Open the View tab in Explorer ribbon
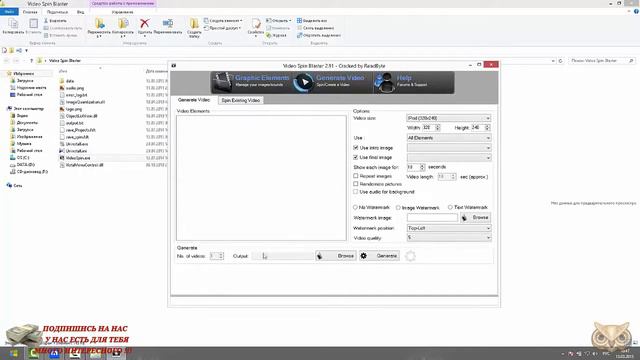The width and height of the screenshot is (640, 360). tap(81, 12)
